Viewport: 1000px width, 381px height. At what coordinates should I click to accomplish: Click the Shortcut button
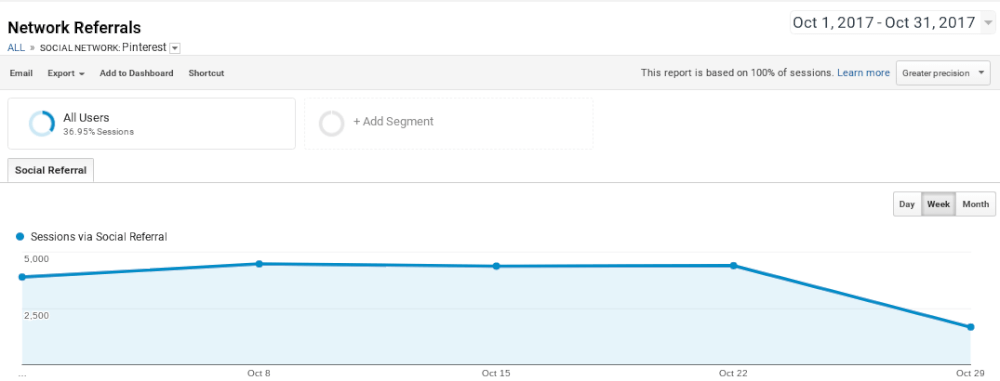pyautogui.click(x=206, y=73)
